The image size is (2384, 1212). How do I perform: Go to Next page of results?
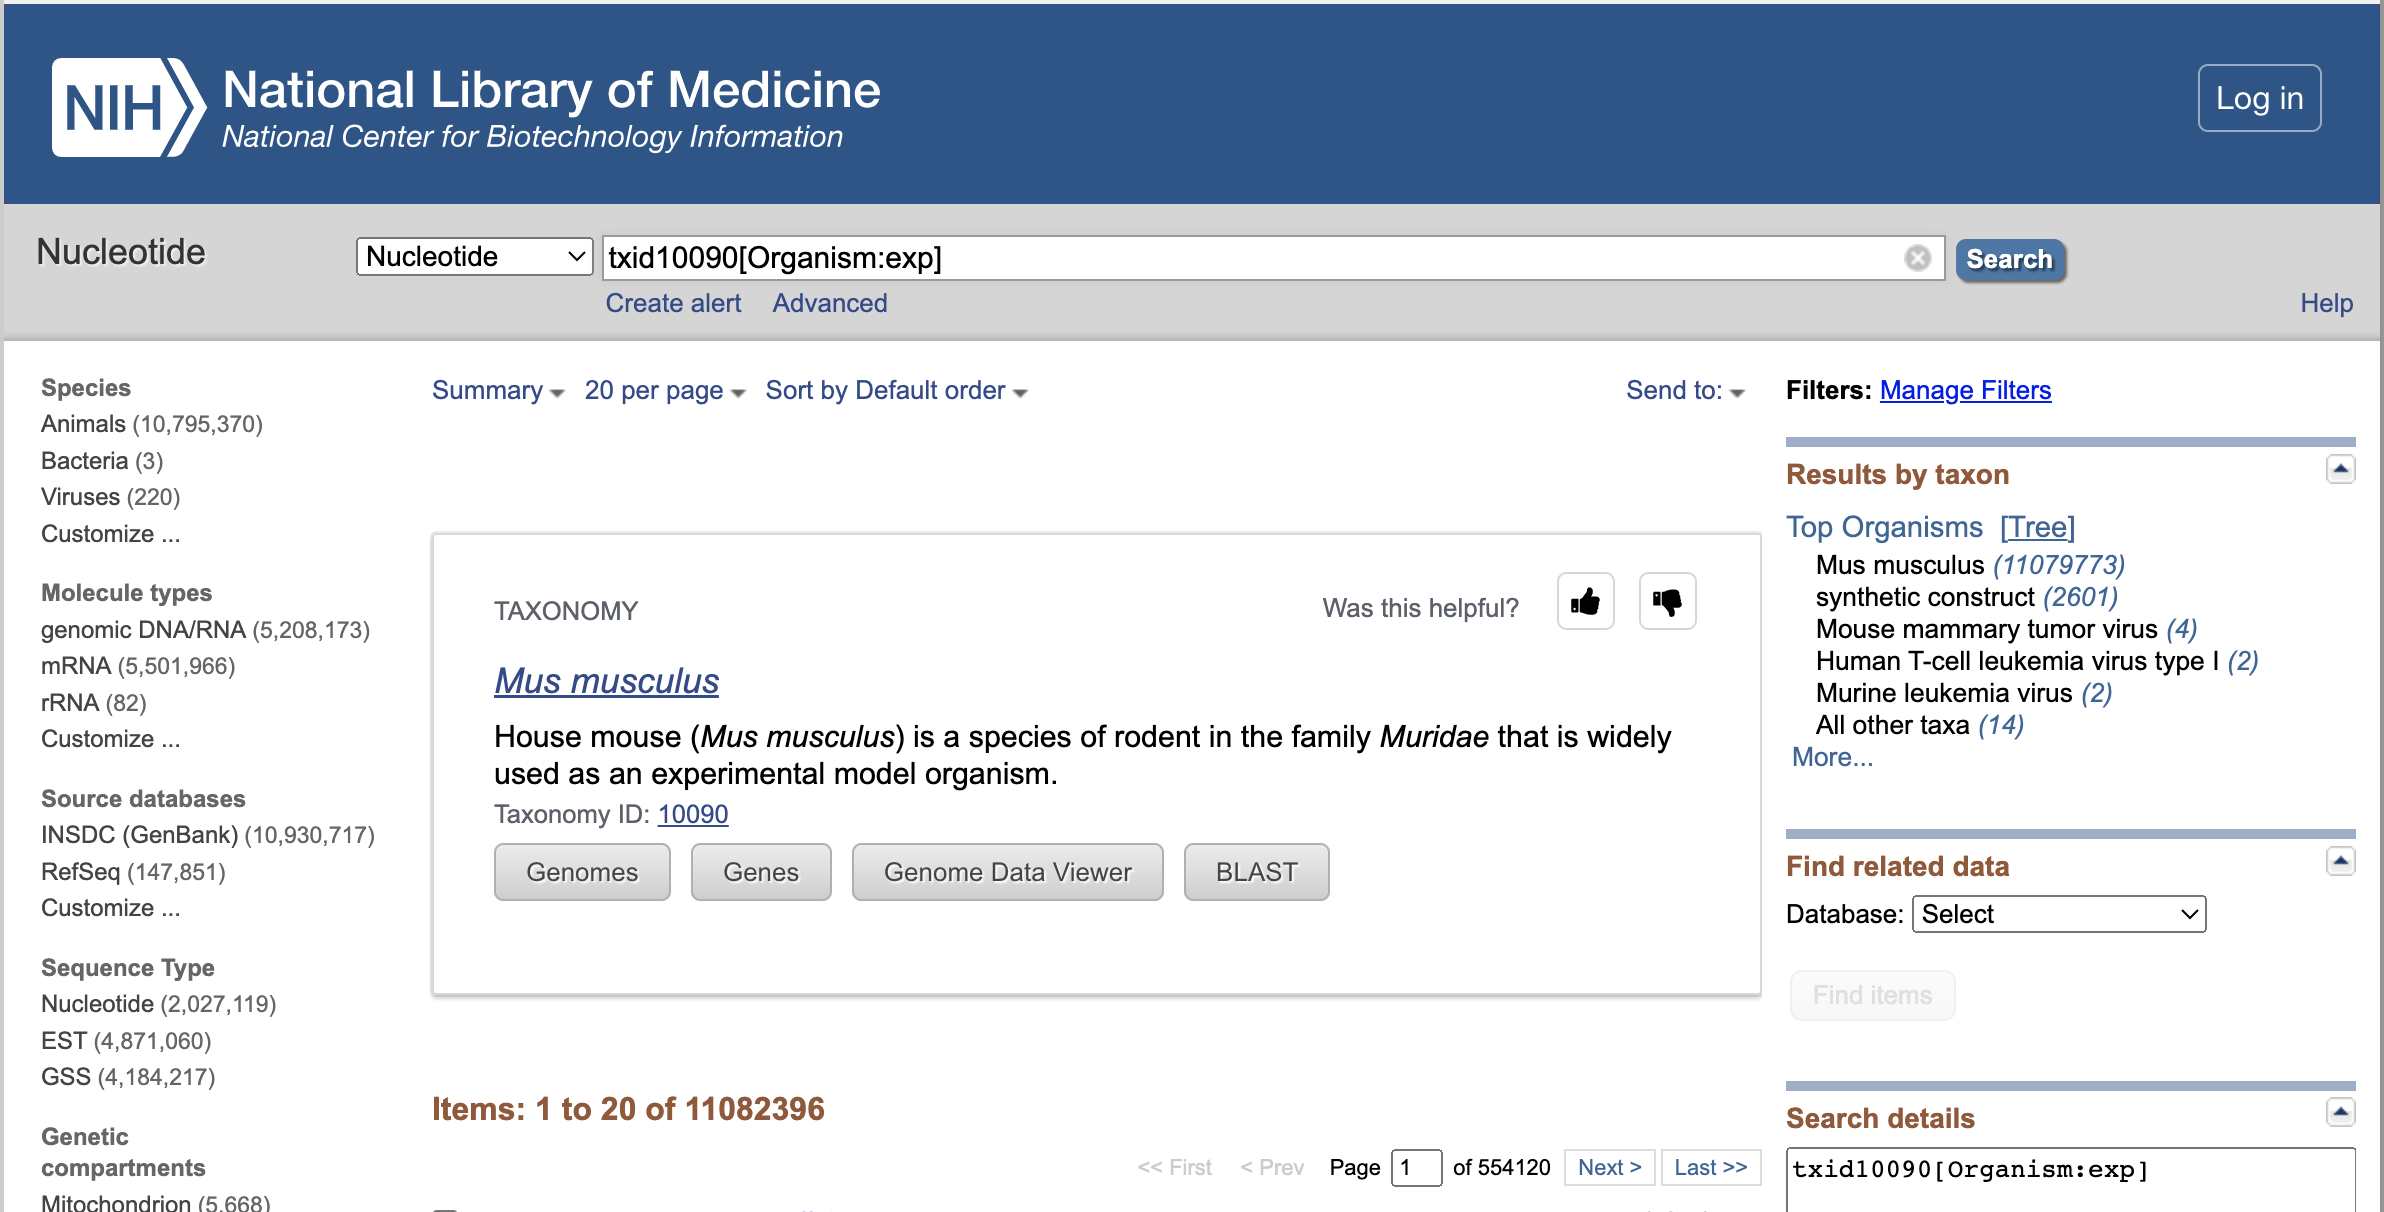pyautogui.click(x=1609, y=1167)
